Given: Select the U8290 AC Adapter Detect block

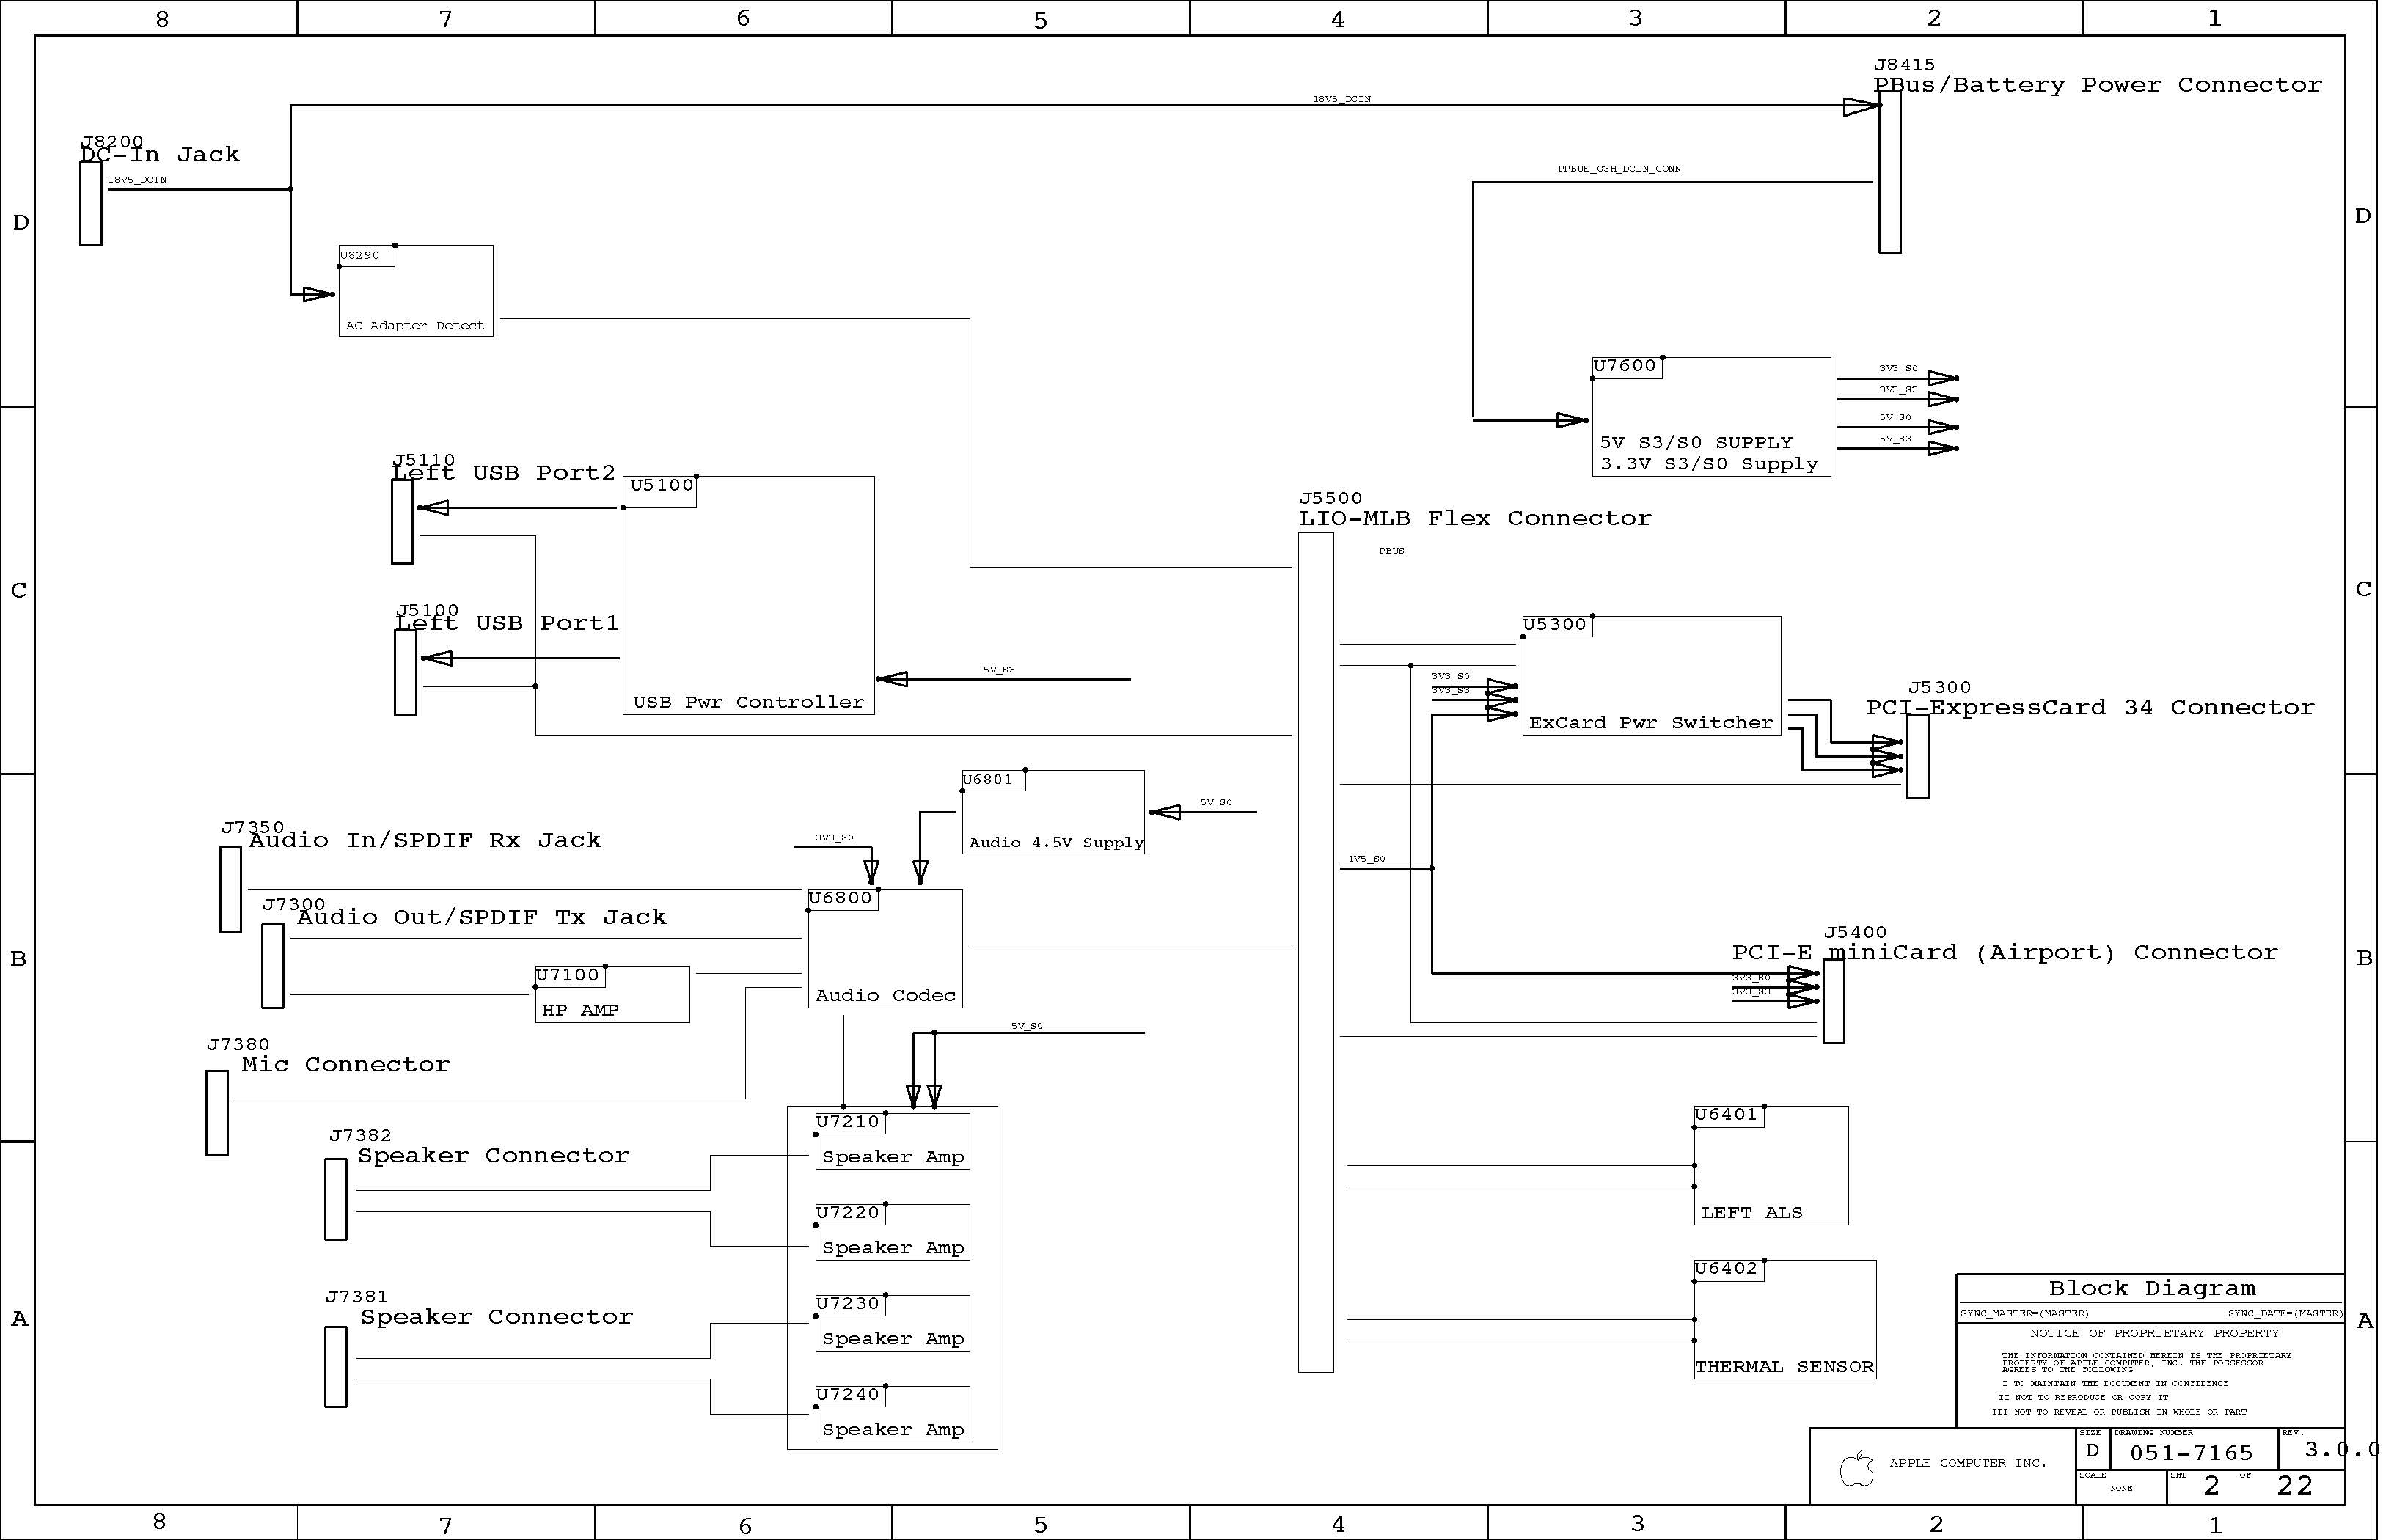Looking at the screenshot, I should pos(416,291).
